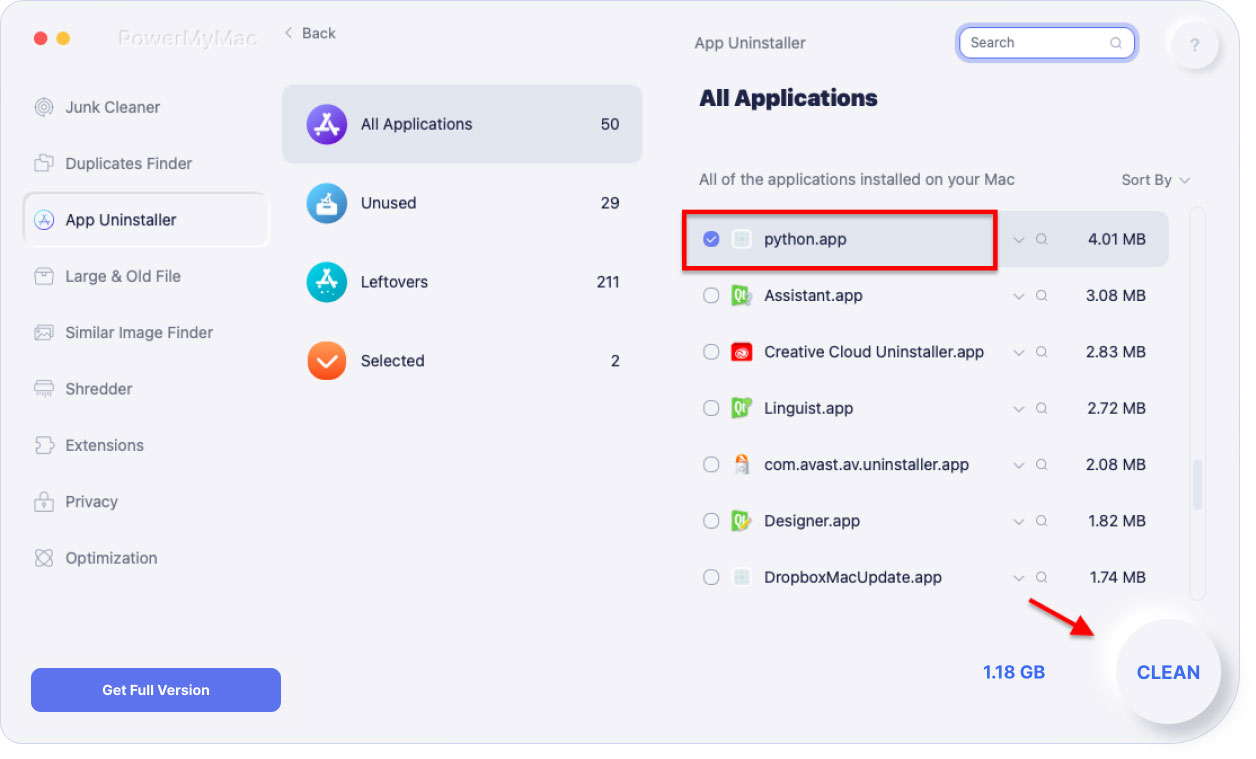1256x759 pixels.
Task: Reveal com.avast.av.uninstaller.app with magnifier icon
Action: click(x=1042, y=465)
